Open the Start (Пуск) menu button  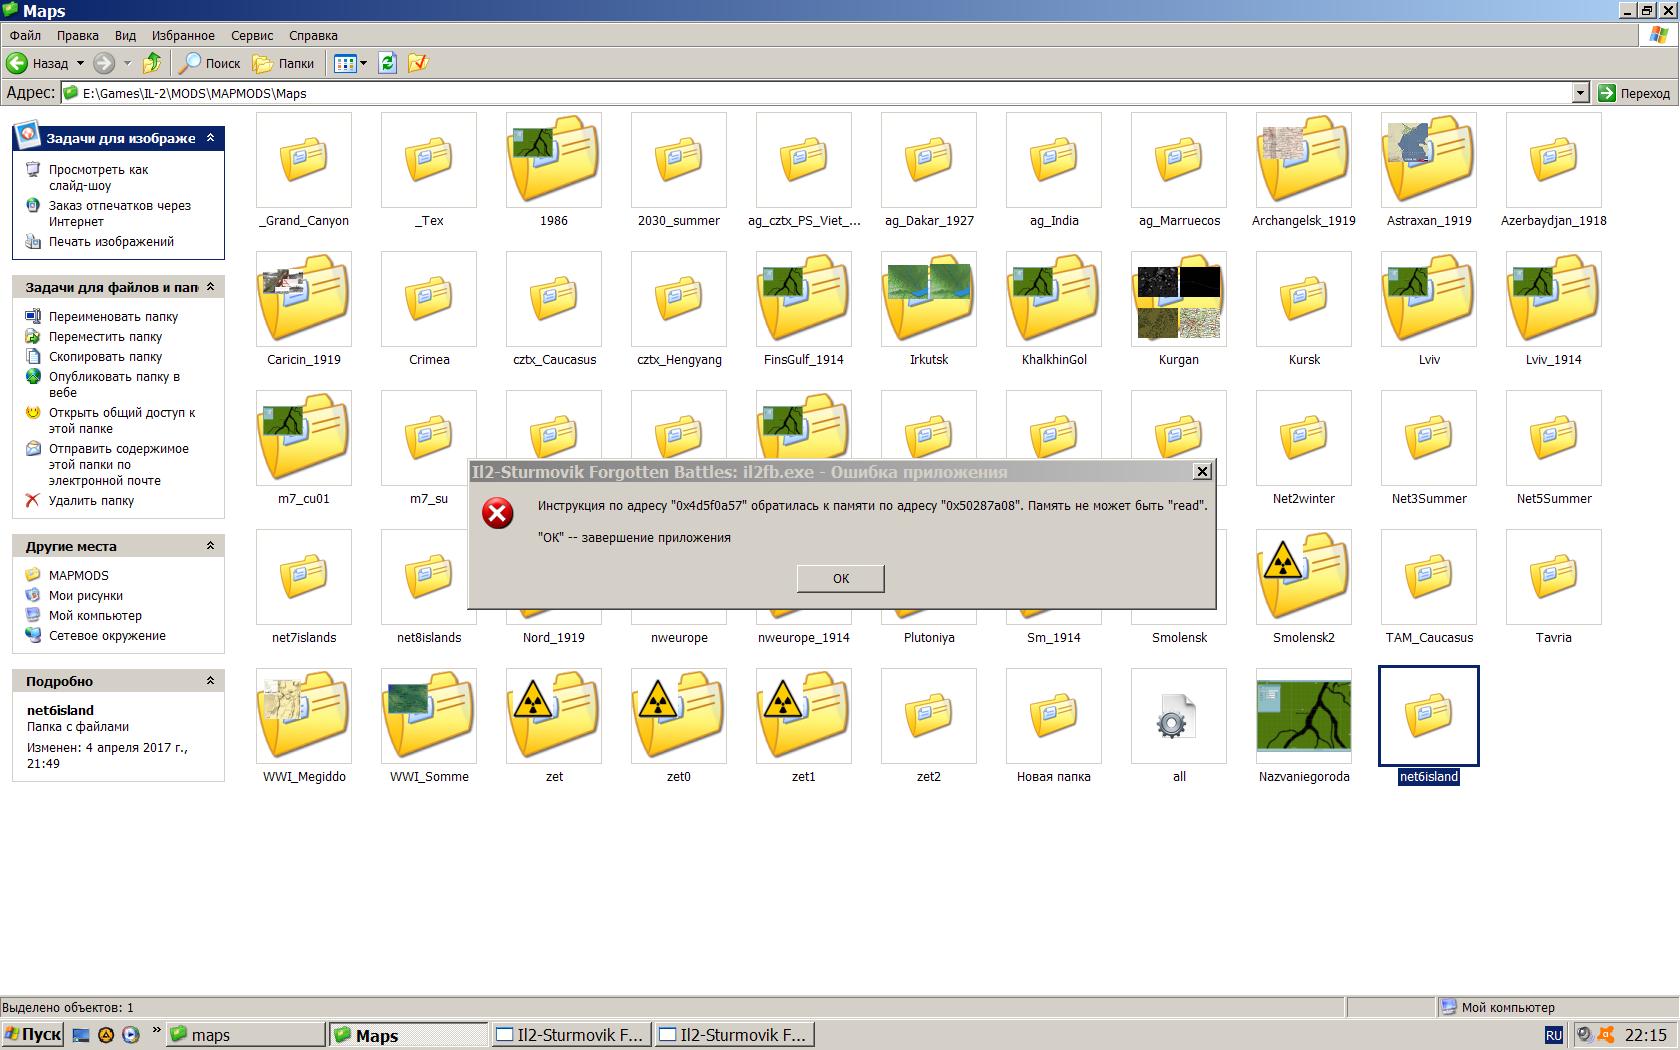point(33,1035)
